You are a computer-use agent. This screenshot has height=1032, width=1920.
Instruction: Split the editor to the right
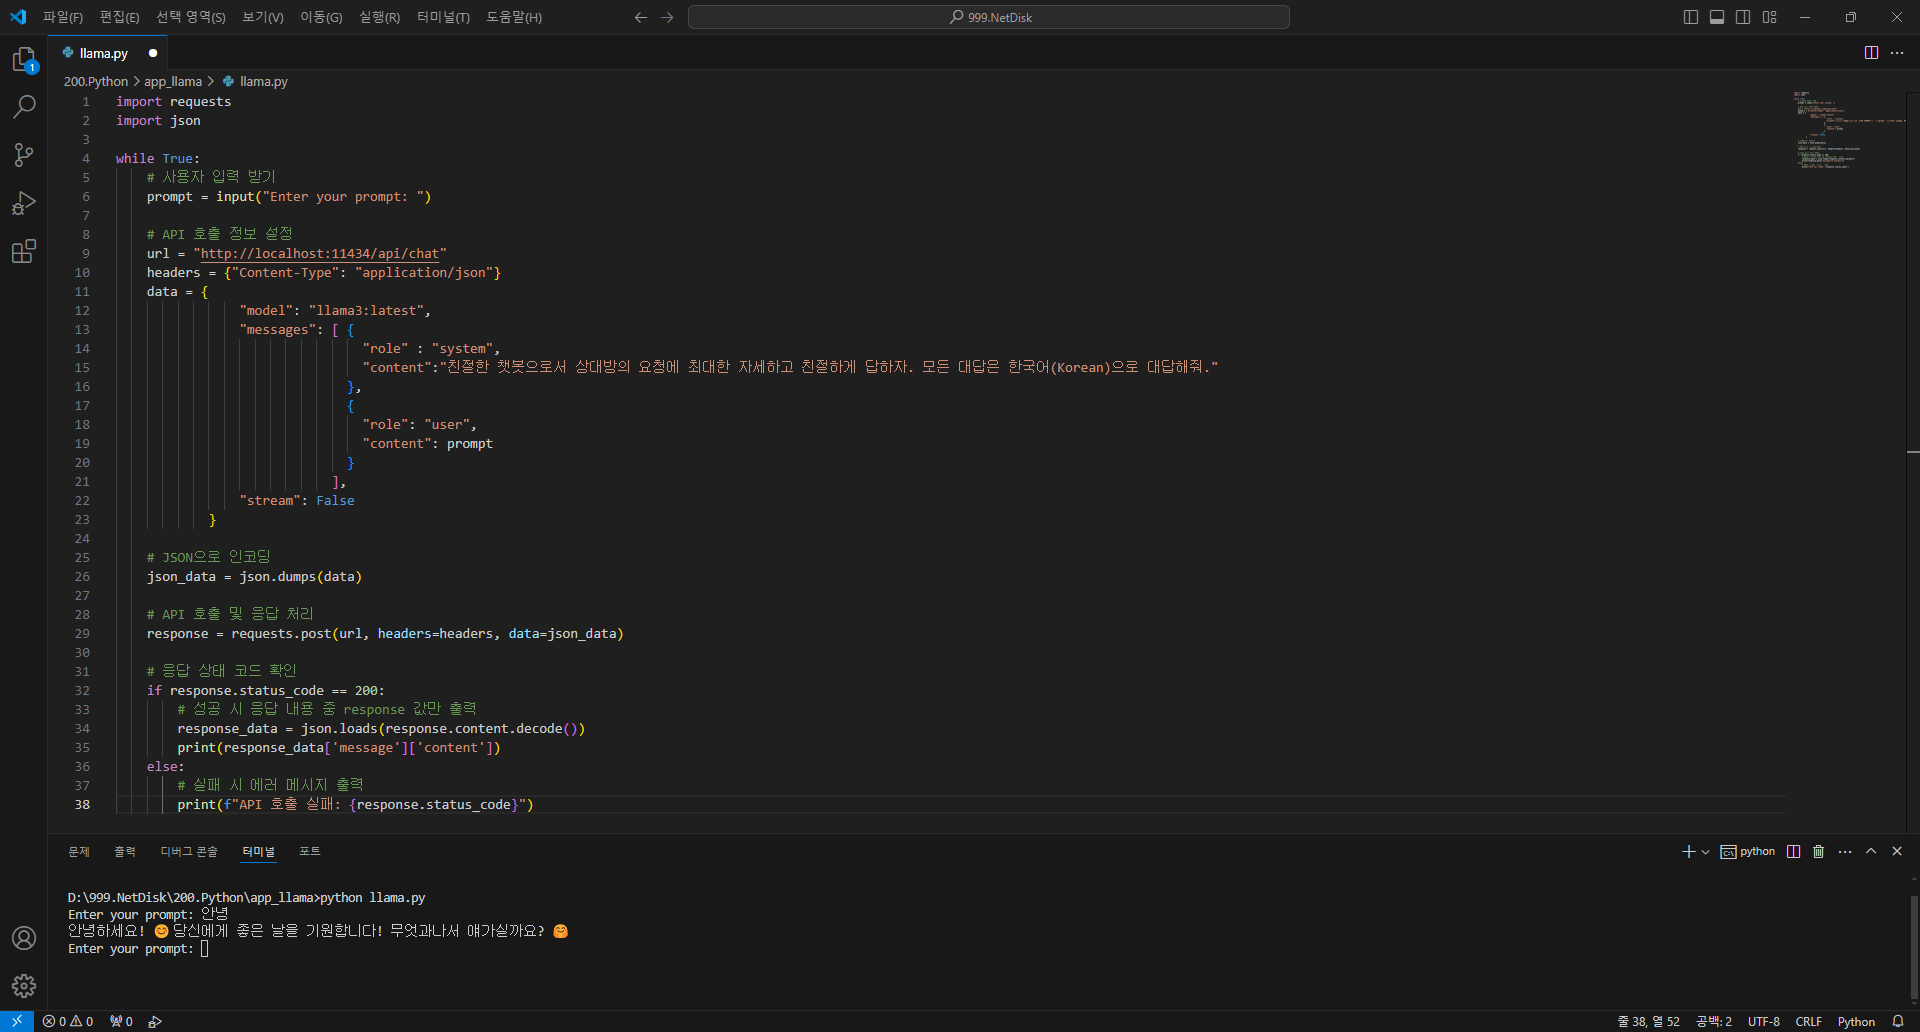tap(1871, 53)
